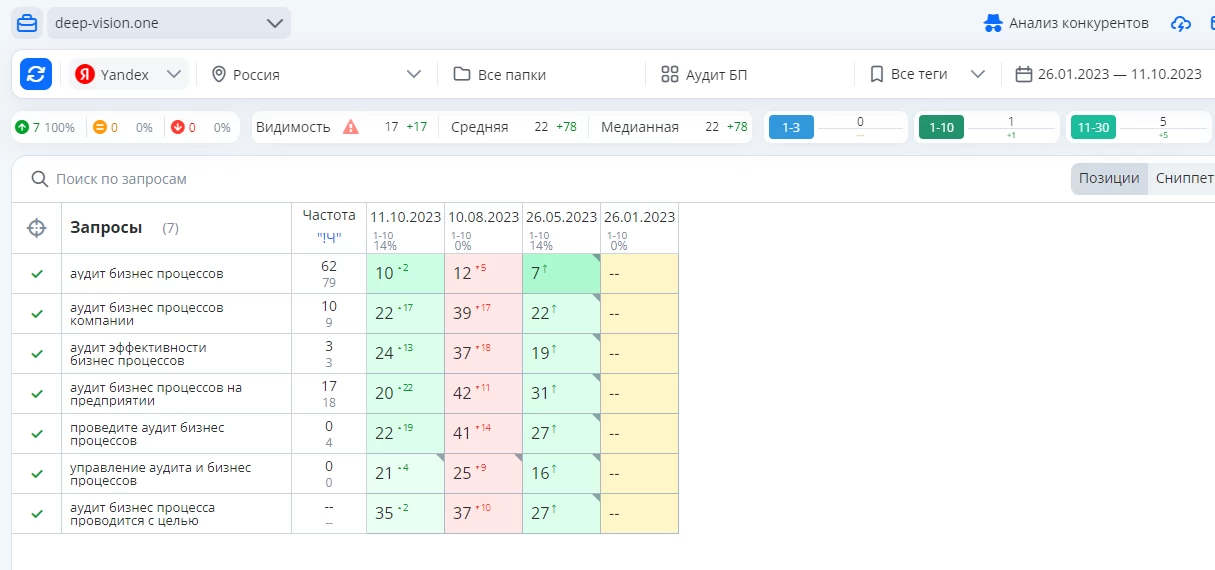Image resolution: width=1215 pixels, height=570 pixels.
Task: Click the cloud download icon
Action: pyautogui.click(x=1181, y=23)
